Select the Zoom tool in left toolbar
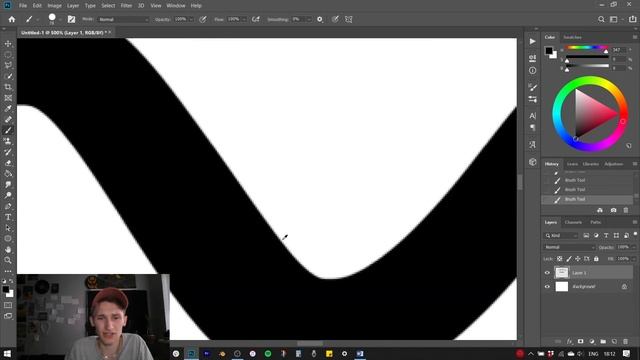This screenshot has width=640, height=360. coord(8,260)
